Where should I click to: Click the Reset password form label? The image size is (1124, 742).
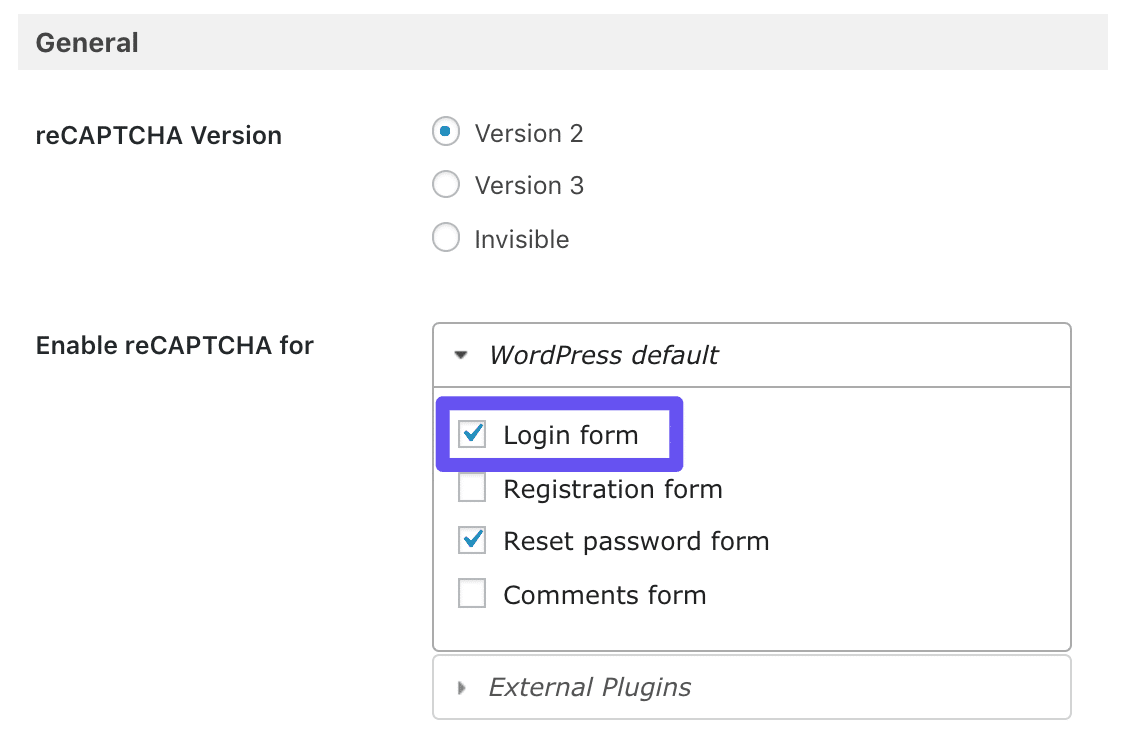tap(637, 540)
